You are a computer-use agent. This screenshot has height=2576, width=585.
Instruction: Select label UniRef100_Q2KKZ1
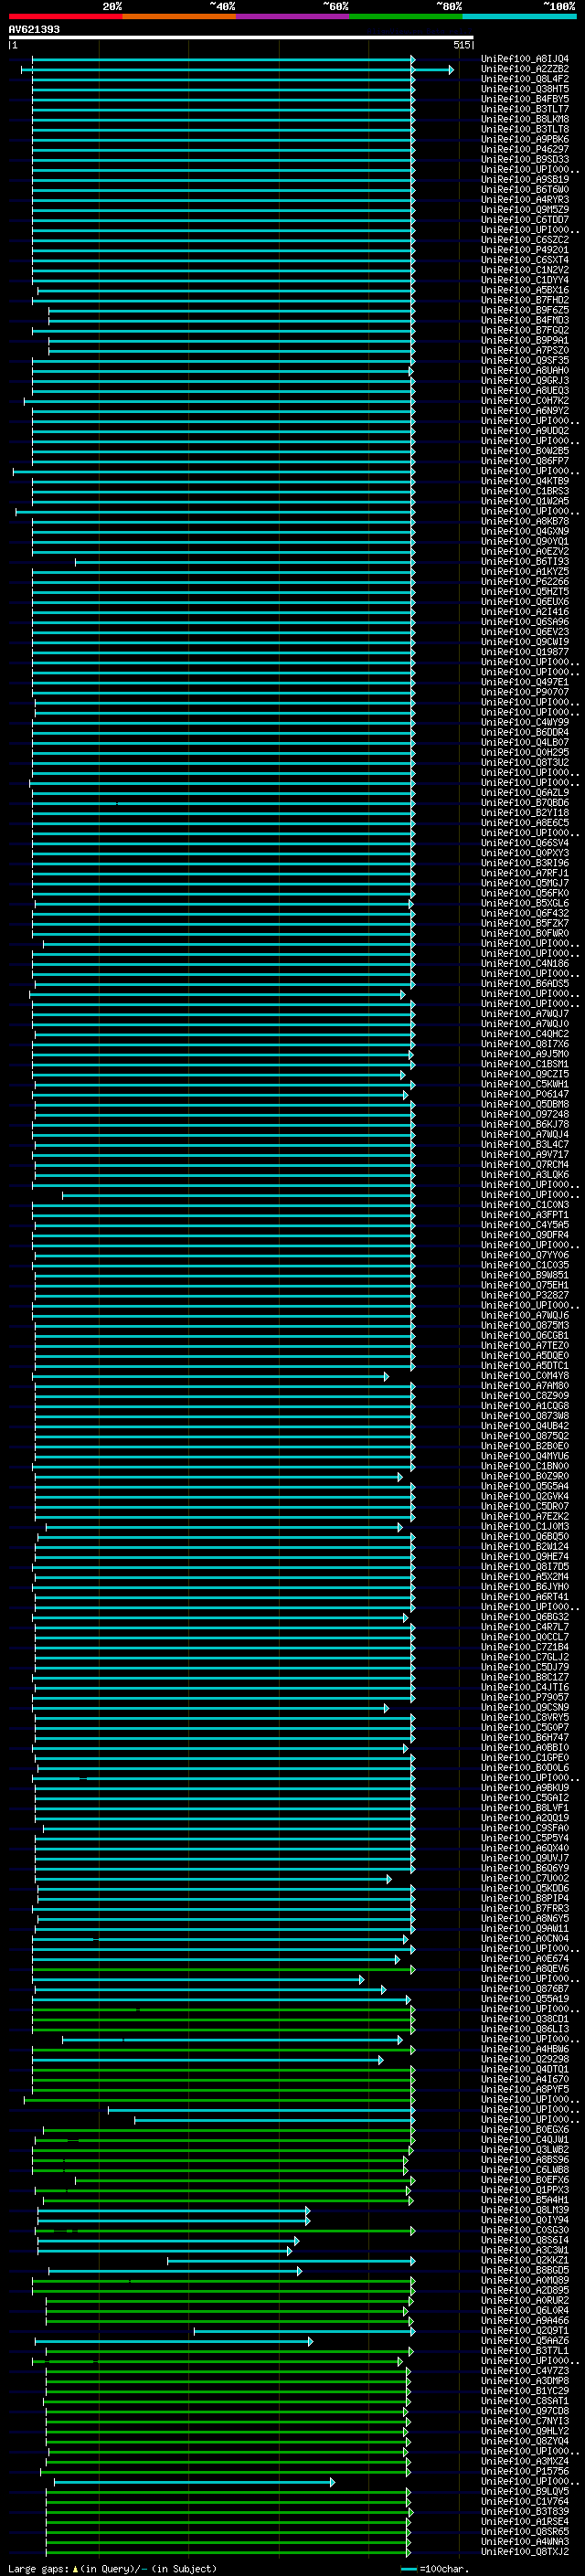[x=525, y=2260]
